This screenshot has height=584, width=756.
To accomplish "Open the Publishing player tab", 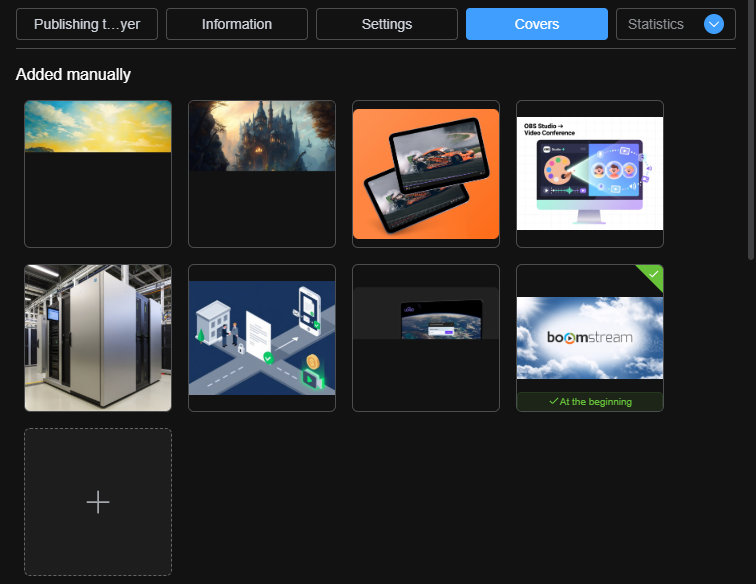I will (x=87, y=24).
